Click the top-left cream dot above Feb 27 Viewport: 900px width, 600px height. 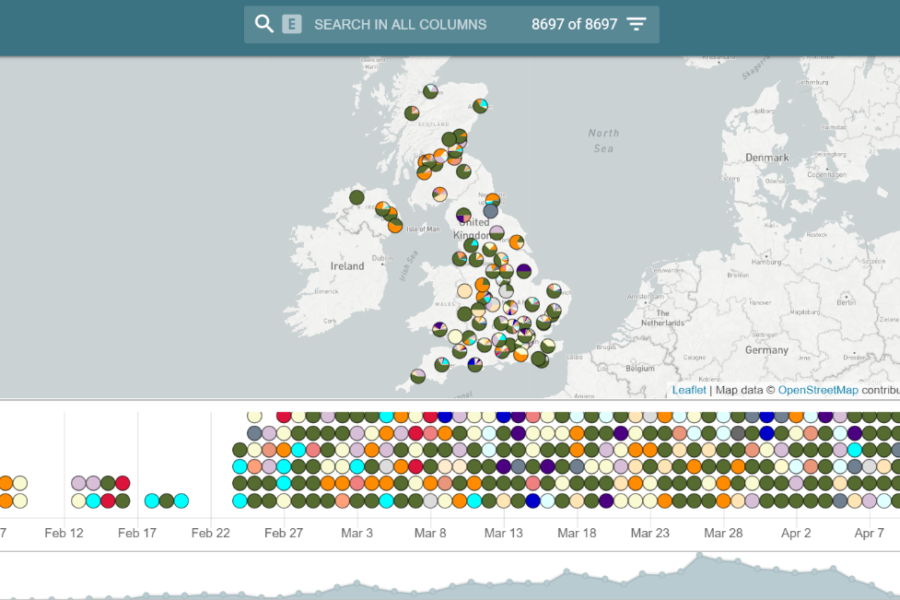[254, 416]
